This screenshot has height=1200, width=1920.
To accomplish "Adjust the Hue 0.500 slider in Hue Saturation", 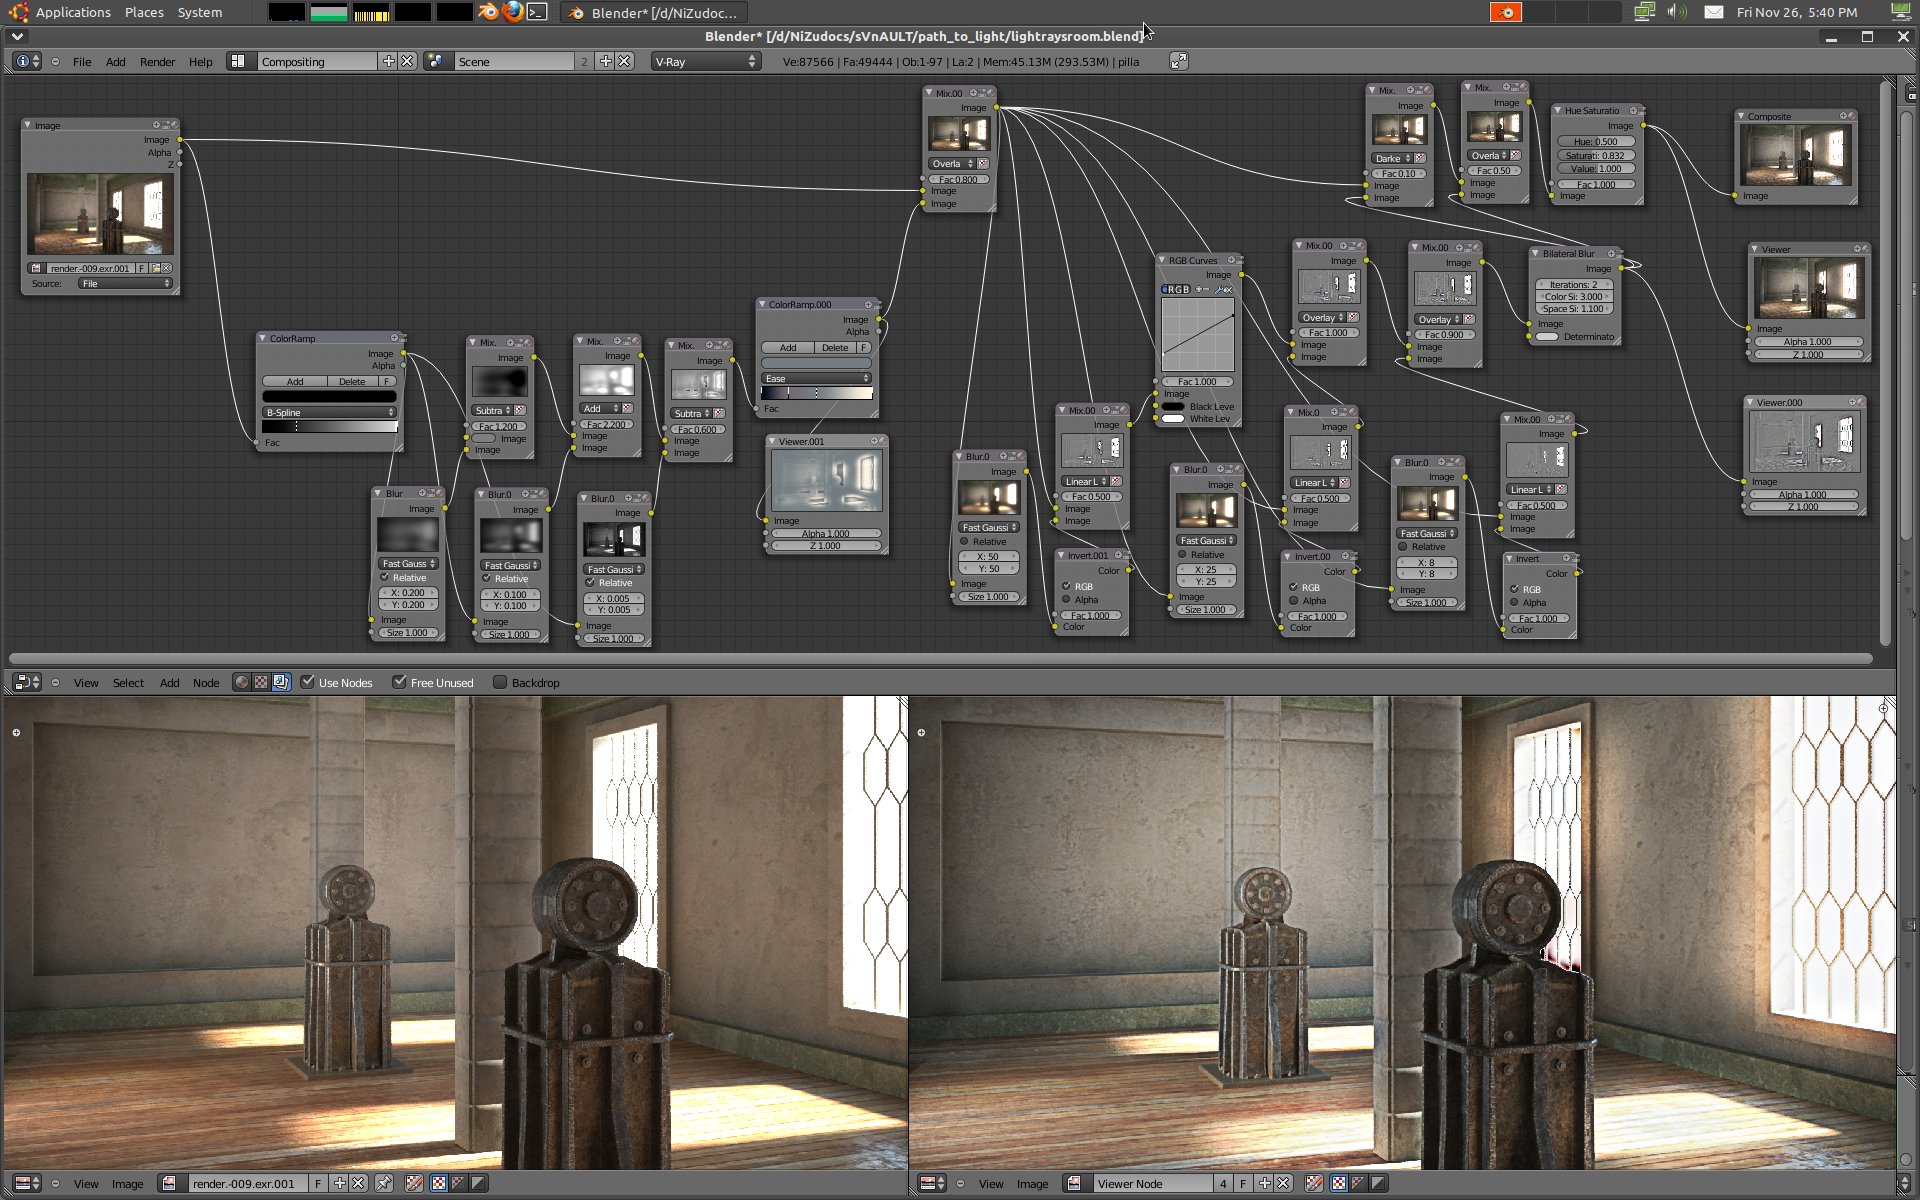I will tap(1596, 141).
